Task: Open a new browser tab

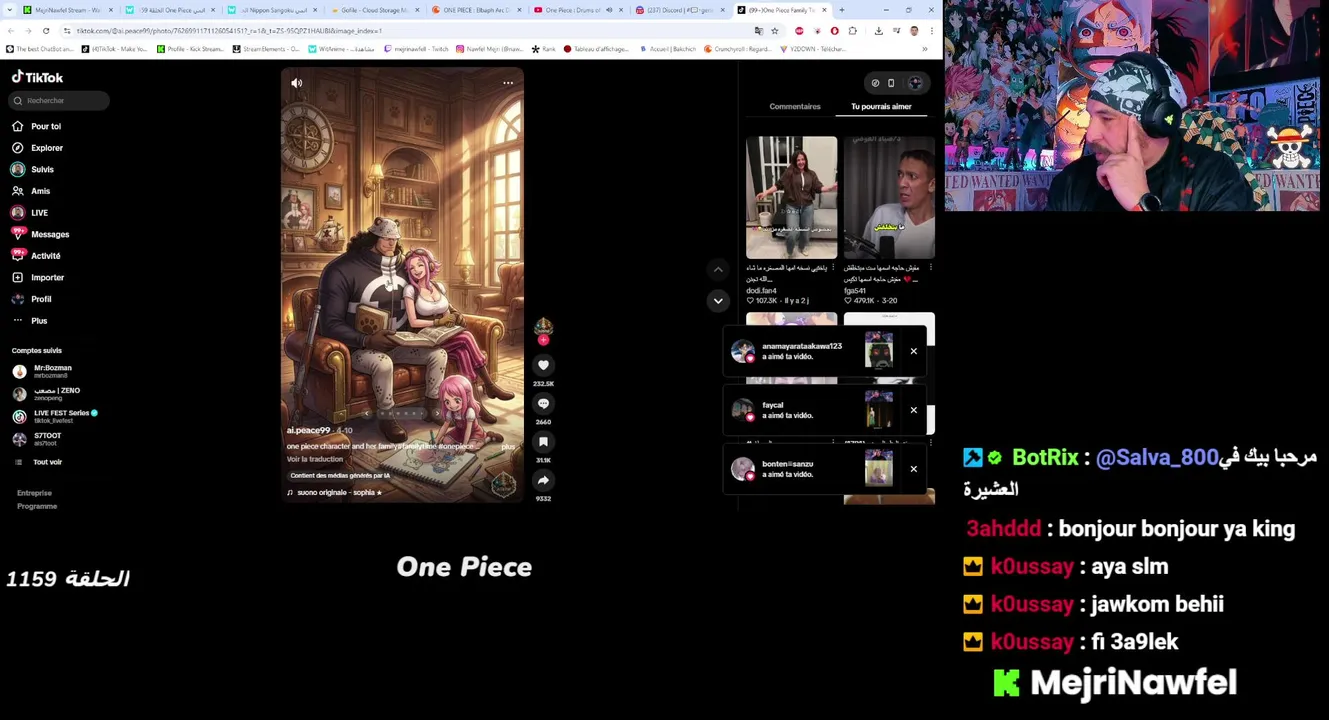Action: coord(841,10)
